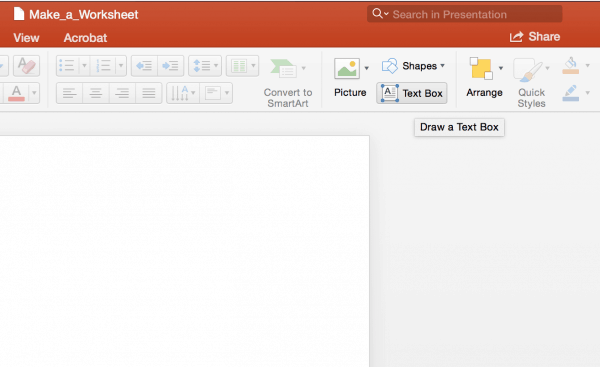Click the shape fill bucket icon
The width and height of the screenshot is (600, 367).
(x=571, y=65)
